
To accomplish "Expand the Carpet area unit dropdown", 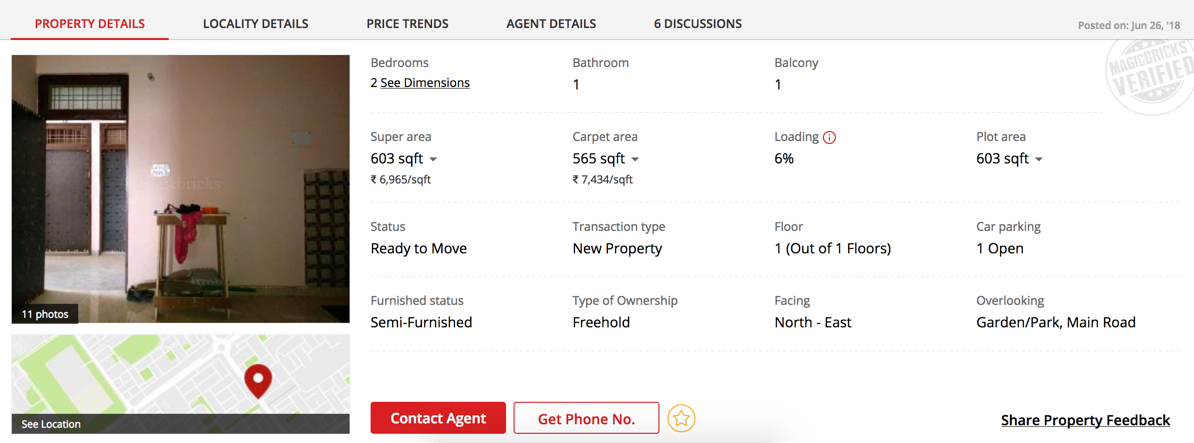I will (x=635, y=159).
